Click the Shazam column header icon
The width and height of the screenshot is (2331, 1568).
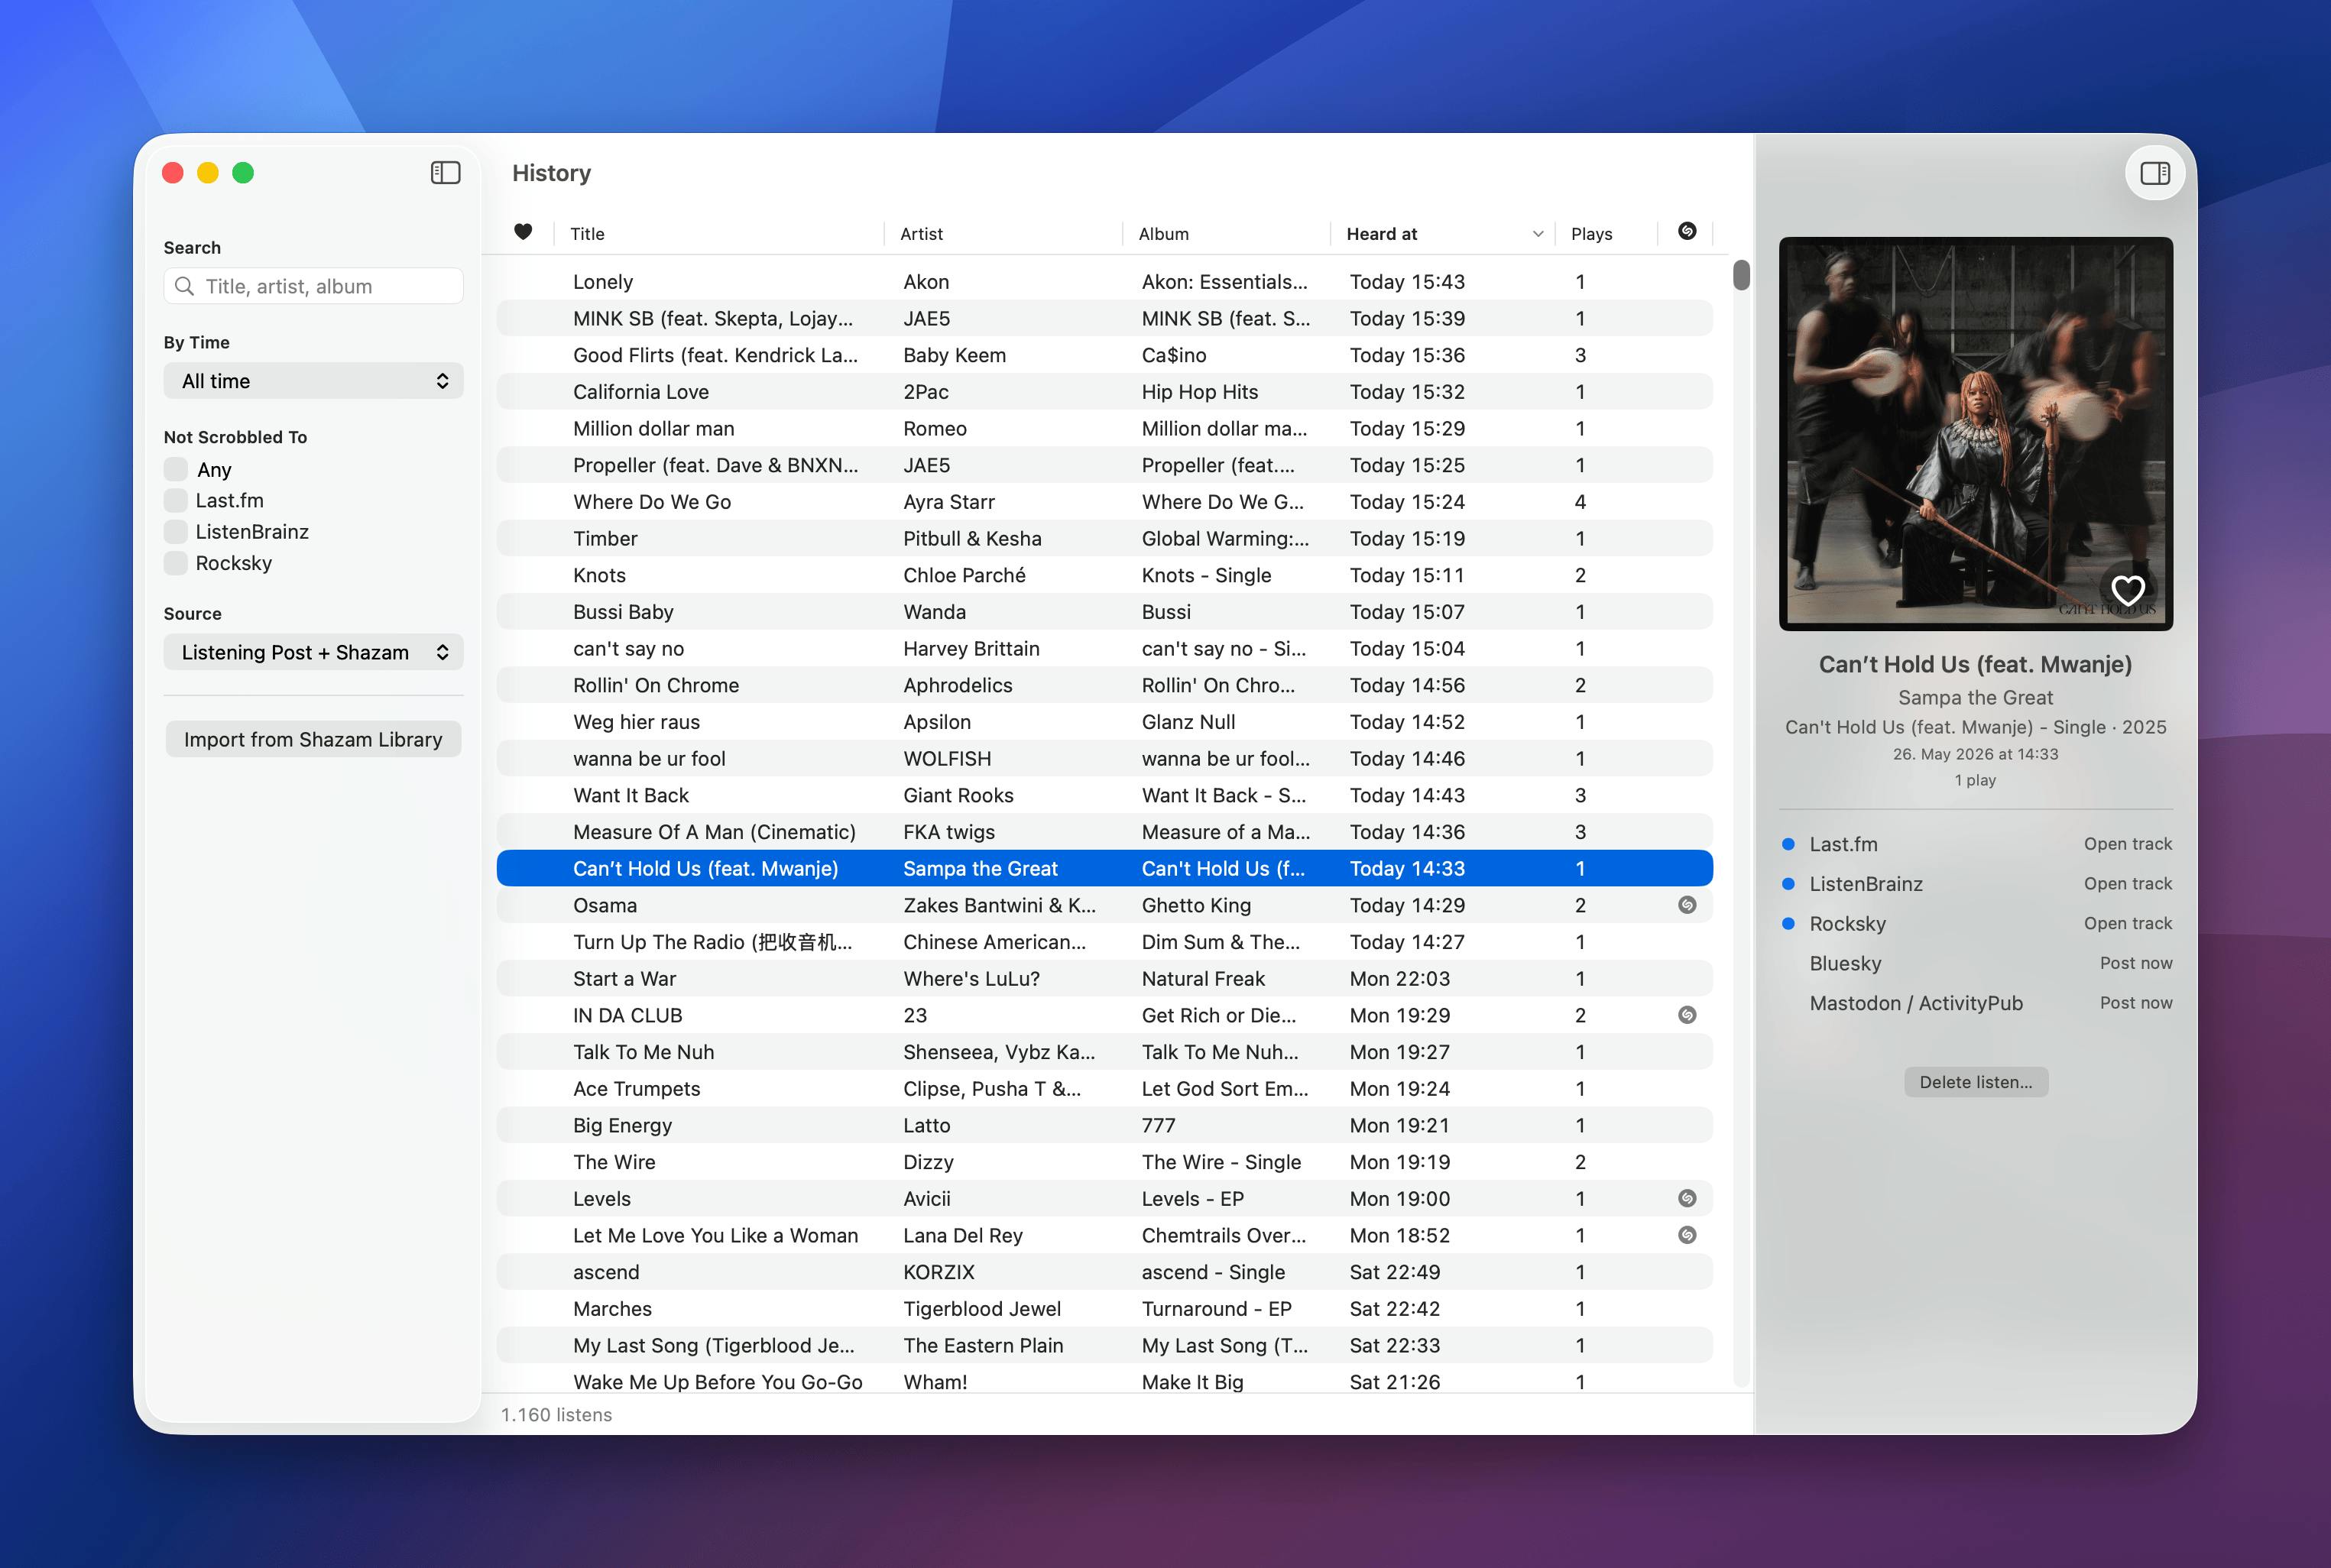[x=1687, y=231]
